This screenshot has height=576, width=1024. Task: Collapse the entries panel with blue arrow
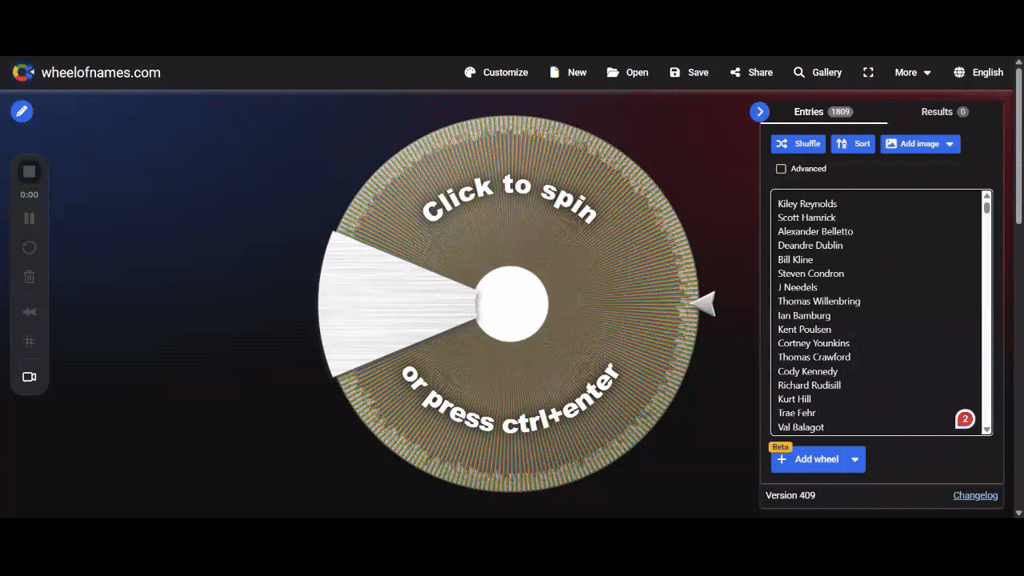pos(760,112)
